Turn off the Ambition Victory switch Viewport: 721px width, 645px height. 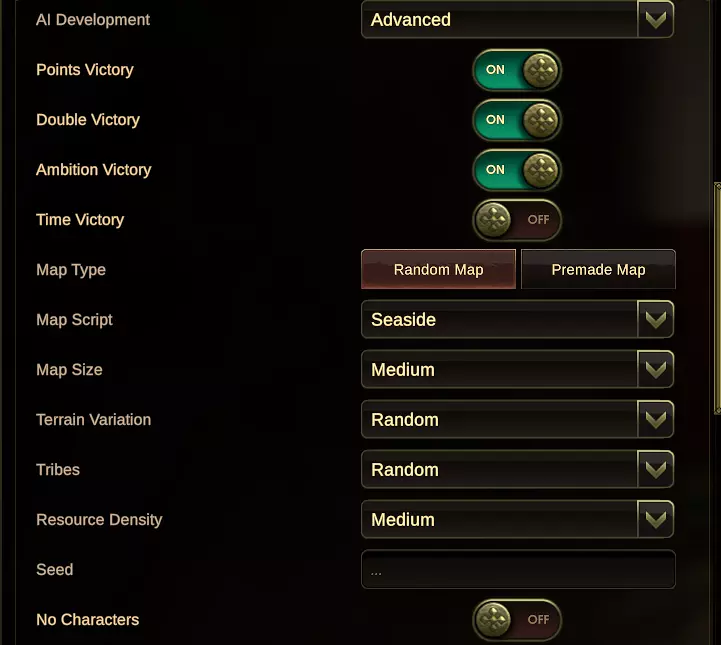point(517,170)
